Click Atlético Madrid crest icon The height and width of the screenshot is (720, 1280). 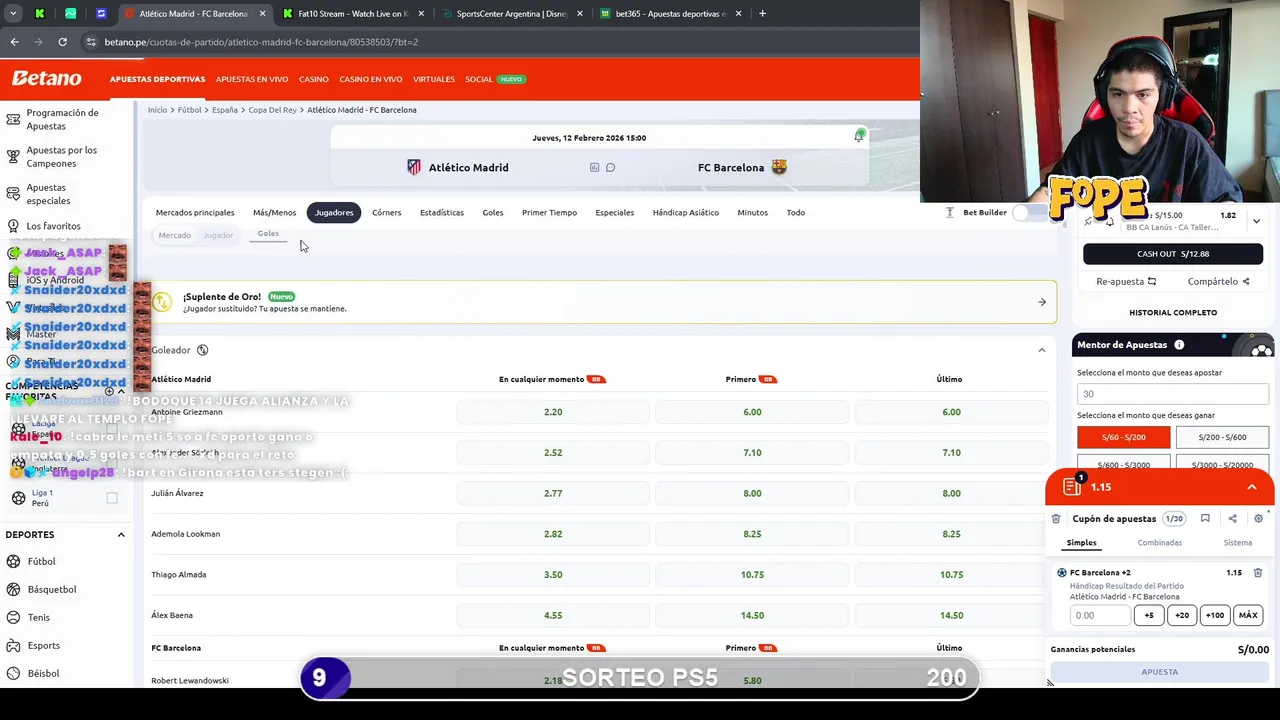click(x=414, y=167)
